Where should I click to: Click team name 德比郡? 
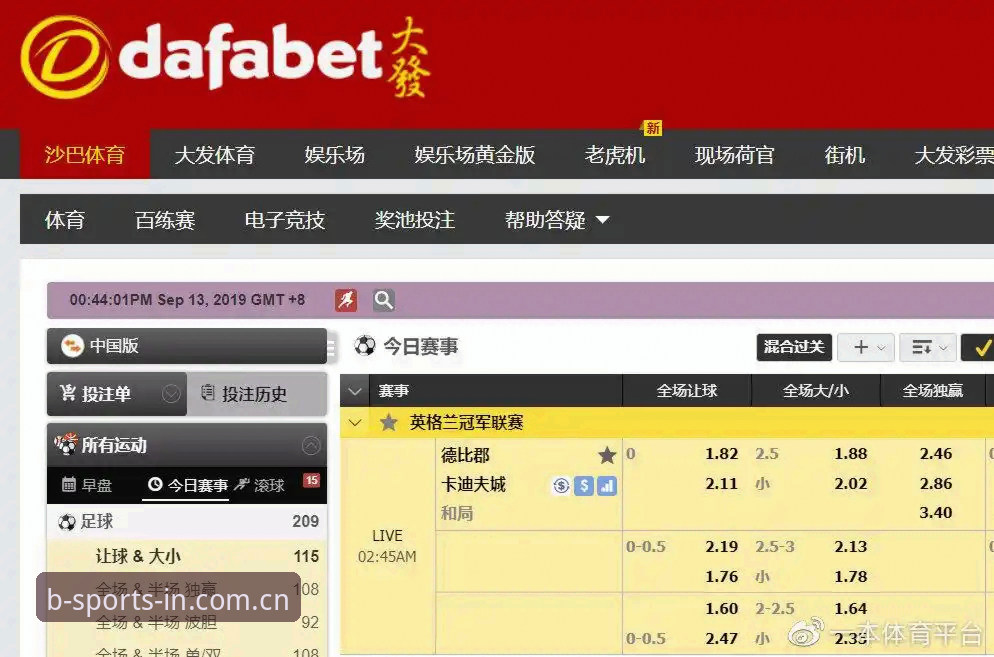click(465, 455)
